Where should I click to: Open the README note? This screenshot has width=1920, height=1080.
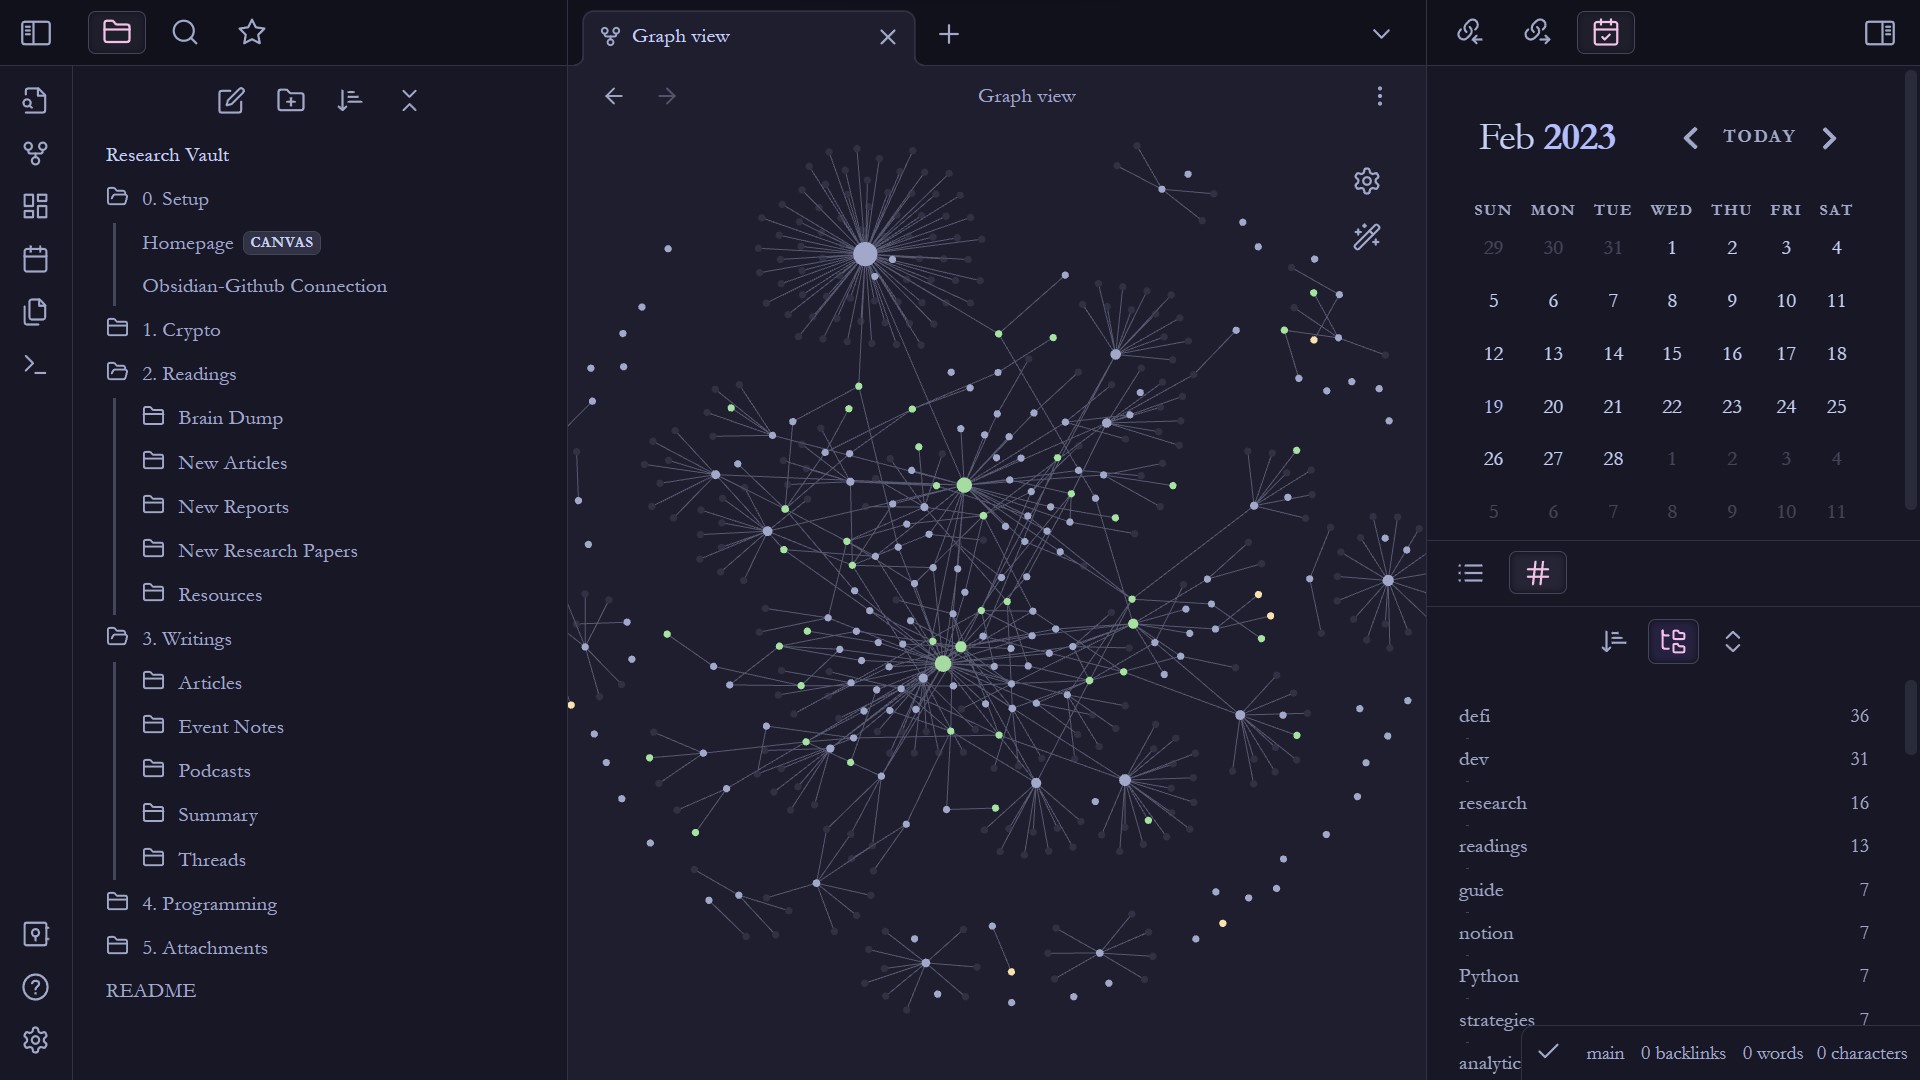(x=151, y=991)
